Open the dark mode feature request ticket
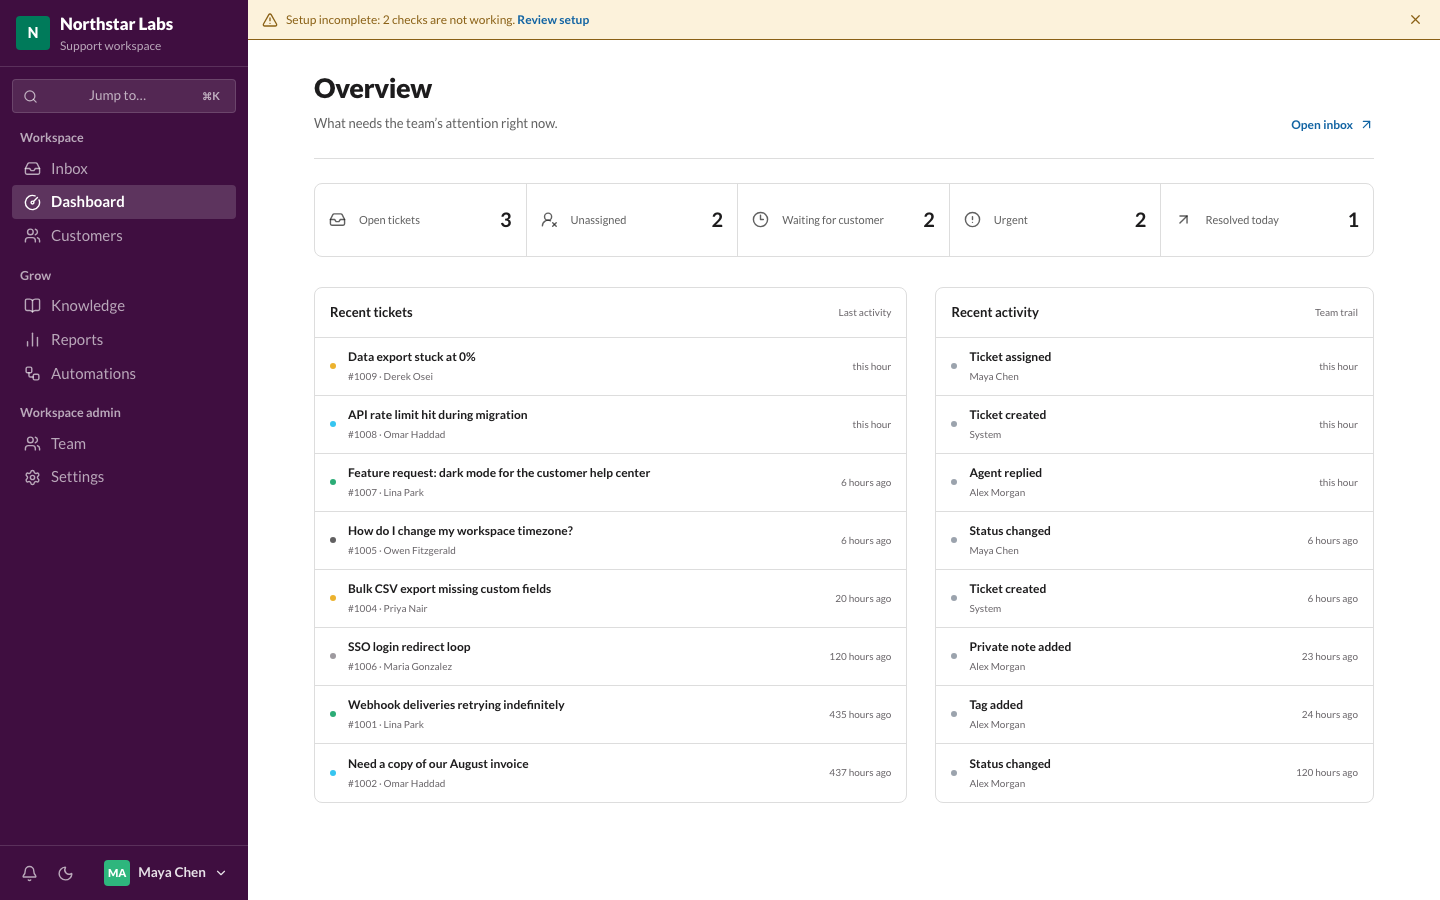The width and height of the screenshot is (1440, 900). click(610, 483)
